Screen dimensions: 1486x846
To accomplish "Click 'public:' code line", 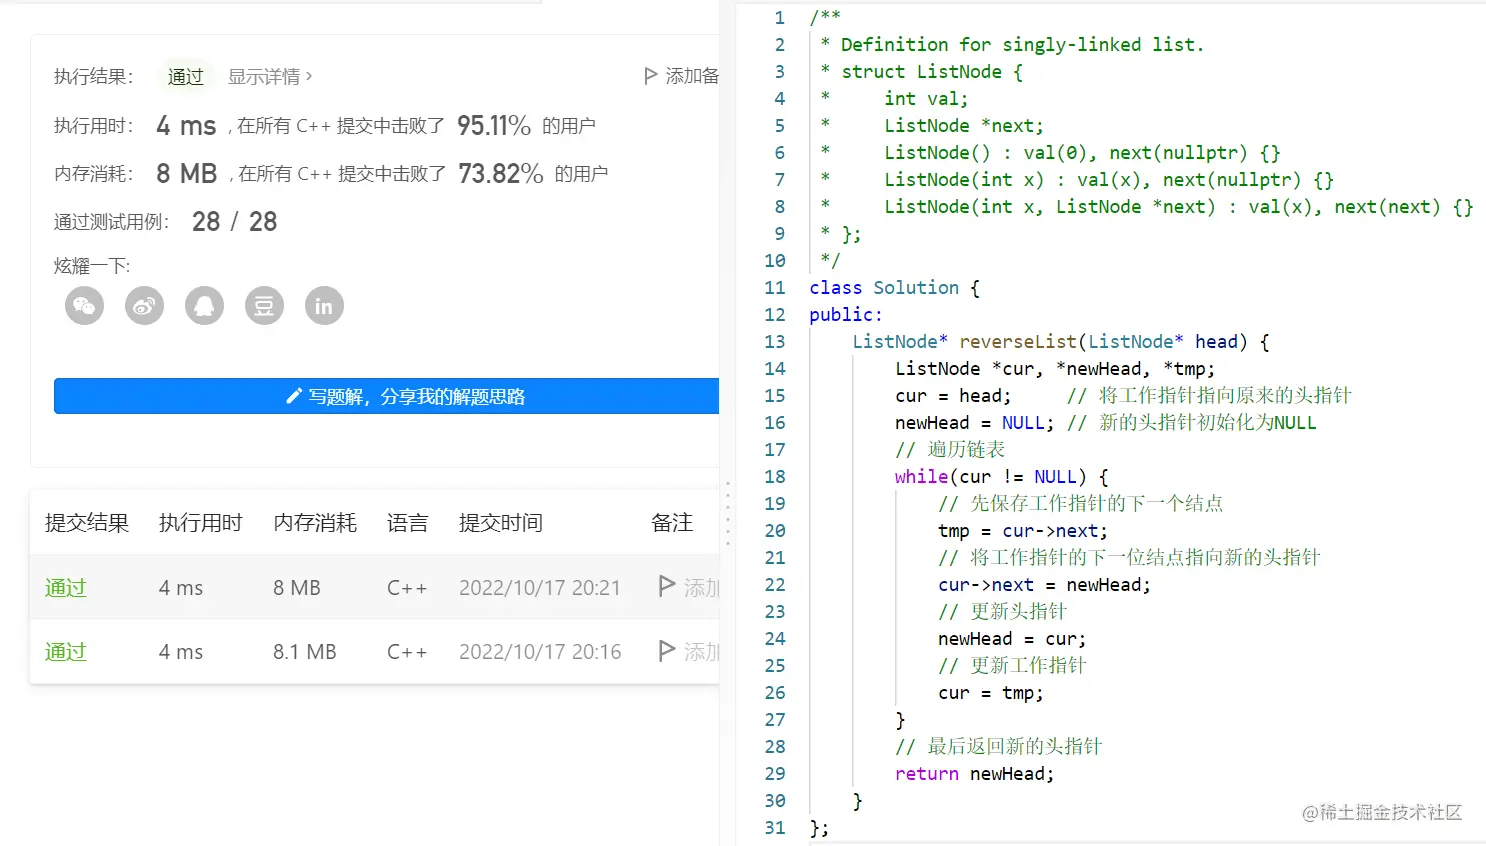I will pyautogui.click(x=846, y=315).
